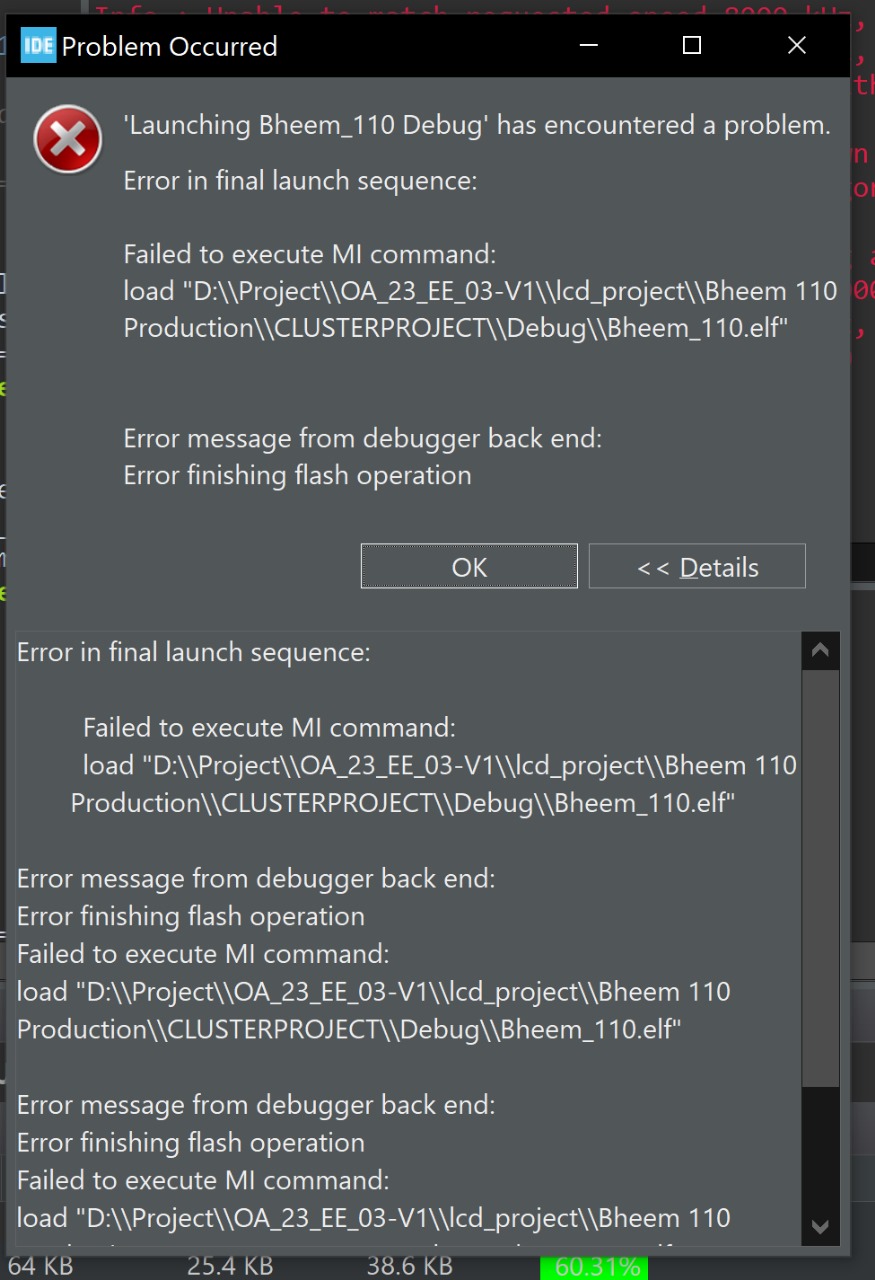Click the up arrow of details scrollbar
Screen dimensions: 875x1280
(x=820, y=651)
